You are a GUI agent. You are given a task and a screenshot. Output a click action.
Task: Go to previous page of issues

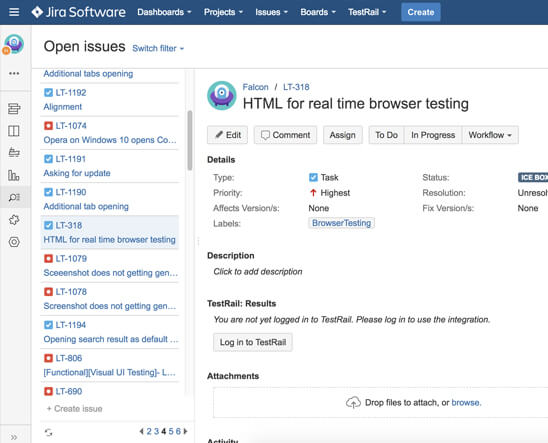pyautogui.click(x=141, y=431)
